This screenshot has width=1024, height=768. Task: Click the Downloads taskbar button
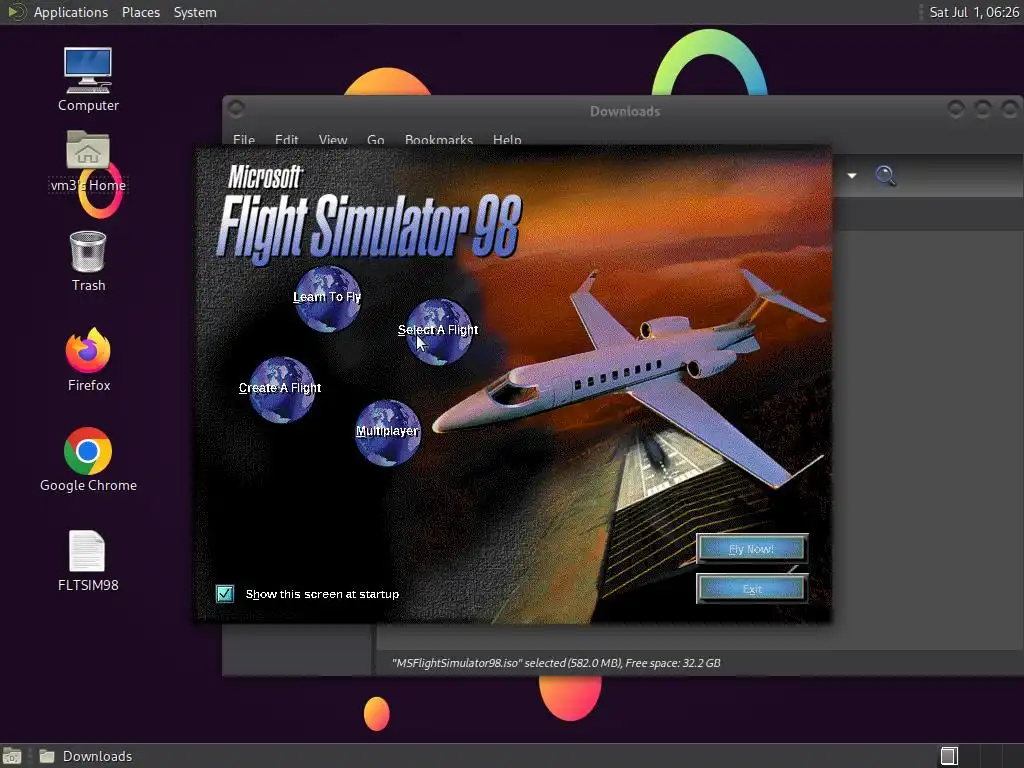pyautogui.click(x=86, y=756)
